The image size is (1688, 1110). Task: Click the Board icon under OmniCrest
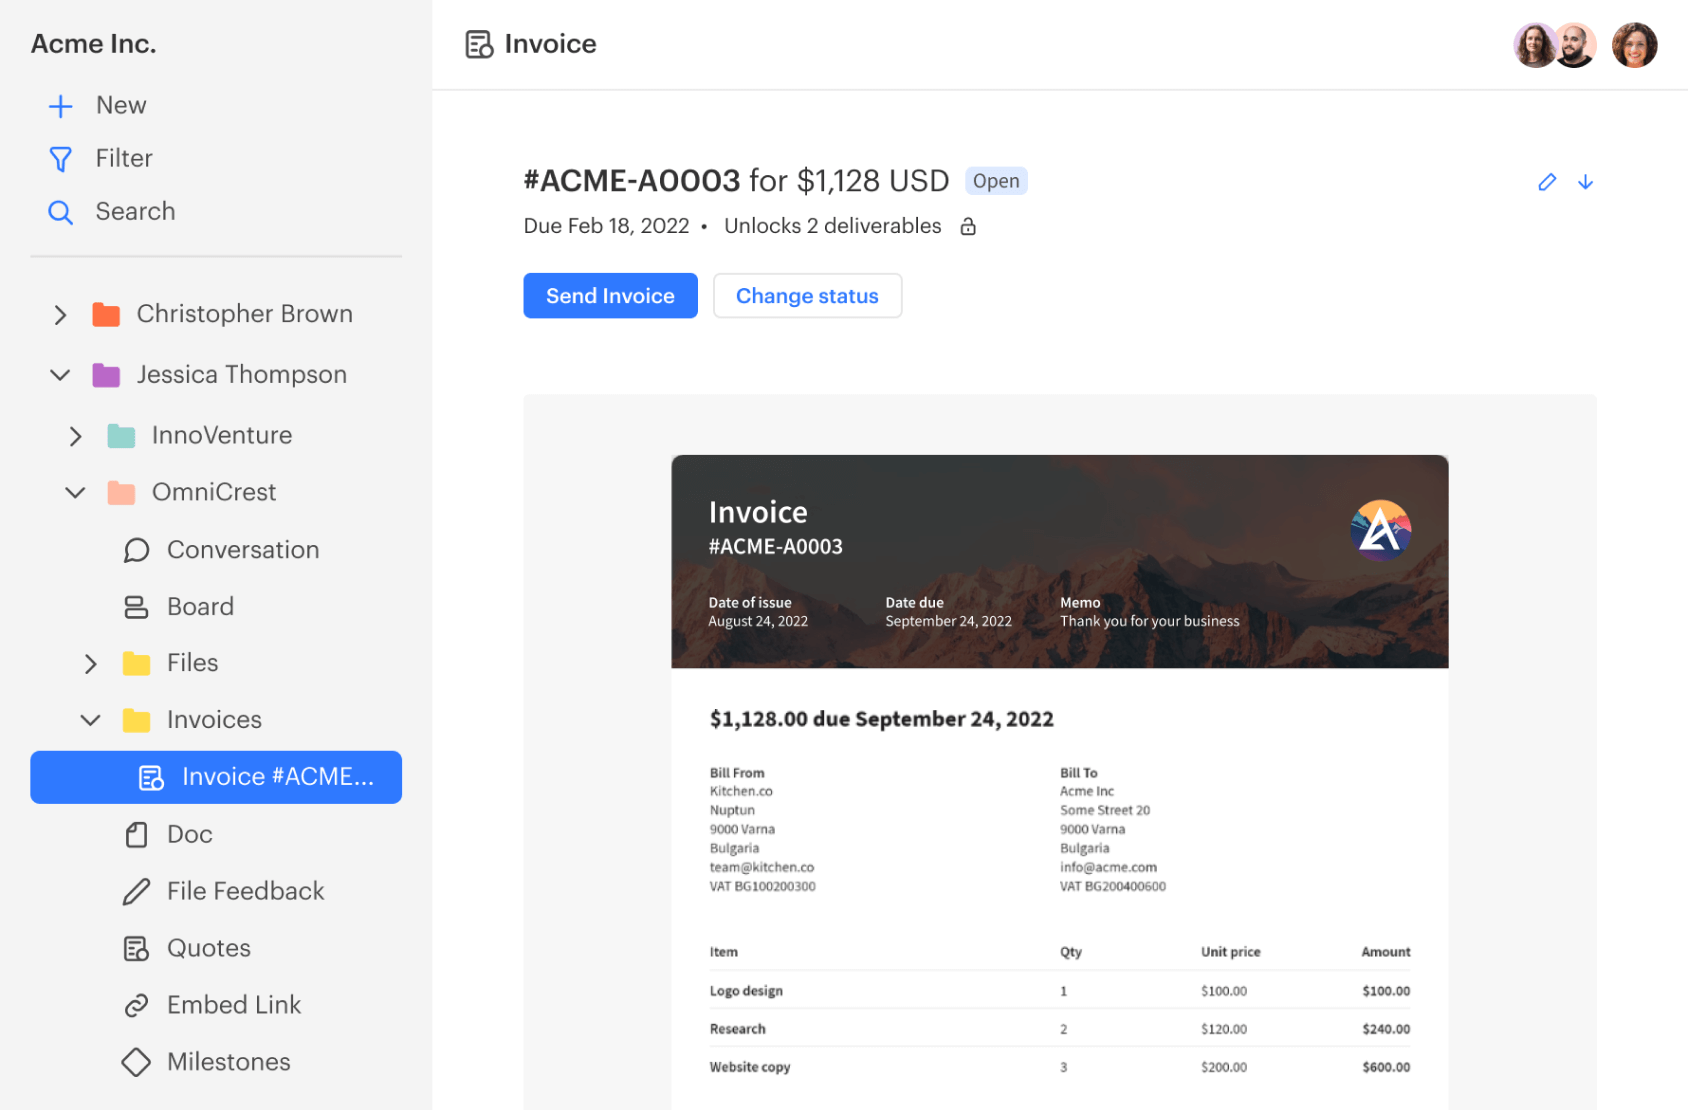click(136, 606)
